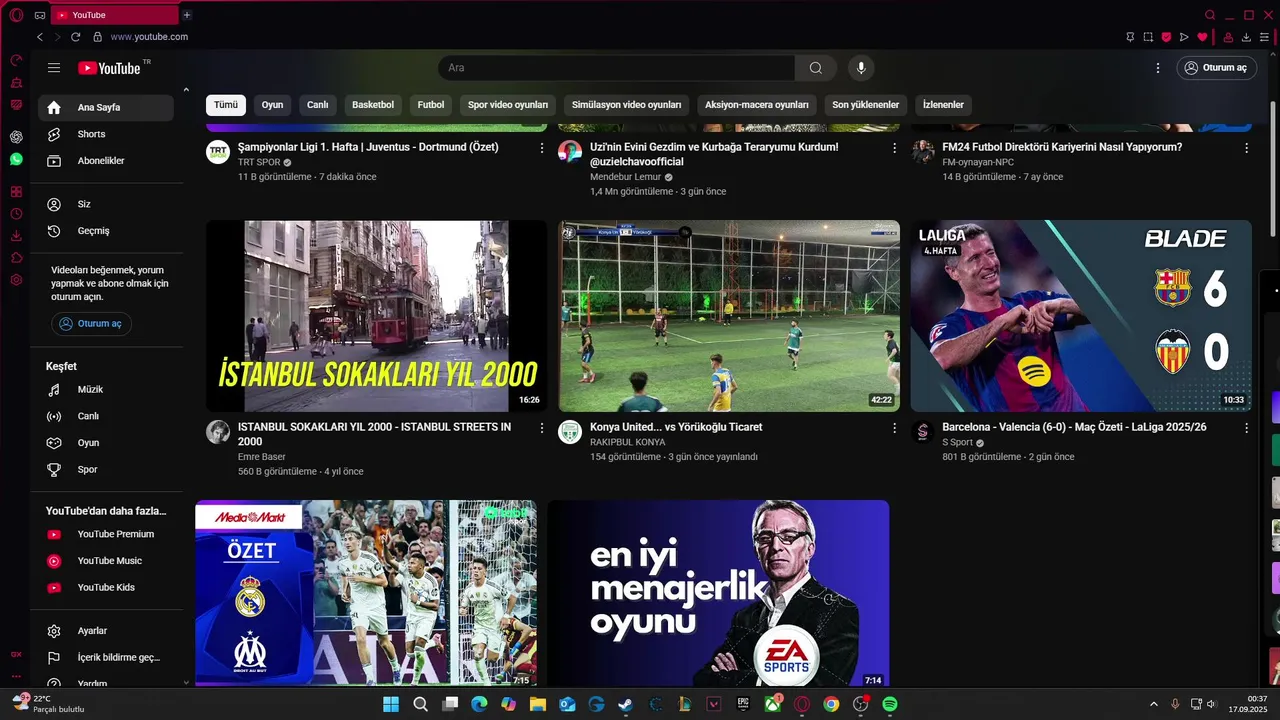Image resolution: width=1280 pixels, height=720 pixels.
Task: Open options for Barcelona - Valencia video
Action: (1246, 428)
